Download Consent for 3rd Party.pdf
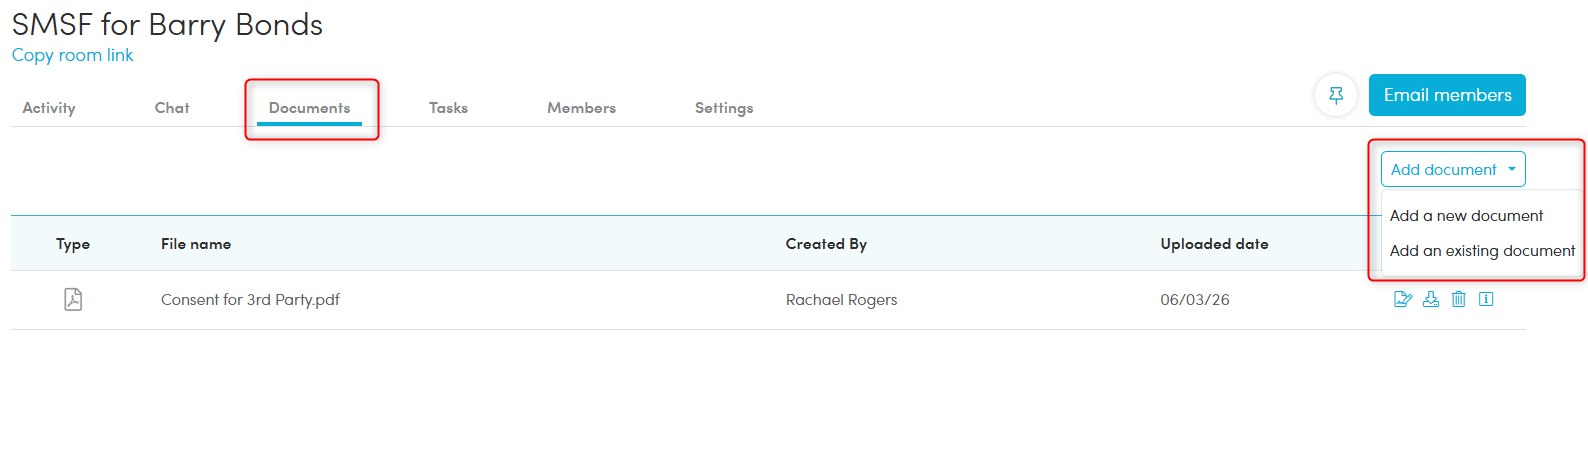 click(x=1431, y=299)
